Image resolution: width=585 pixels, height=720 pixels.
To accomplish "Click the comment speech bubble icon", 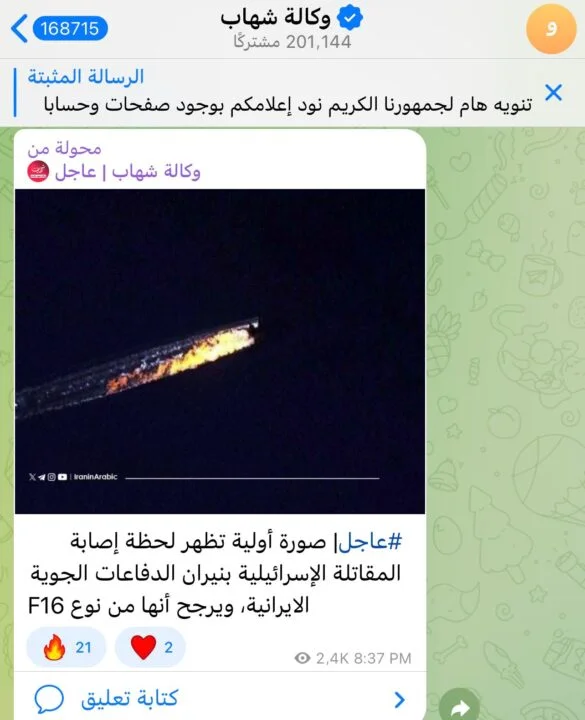I will click(49, 699).
